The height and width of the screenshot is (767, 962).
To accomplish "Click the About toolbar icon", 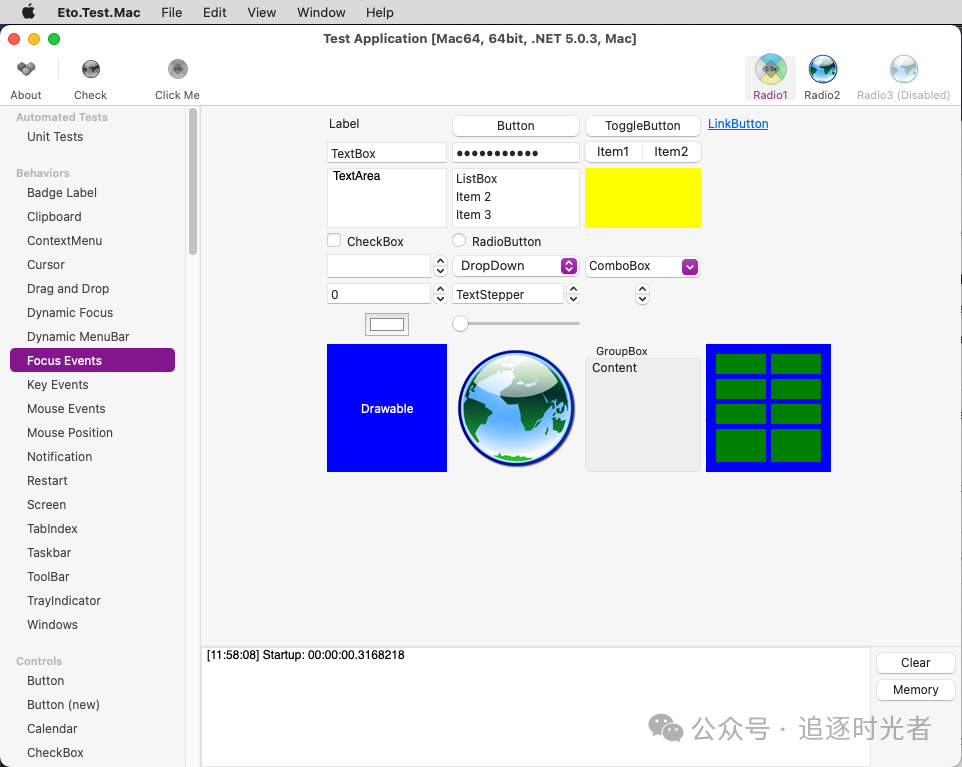I will click(x=25, y=70).
